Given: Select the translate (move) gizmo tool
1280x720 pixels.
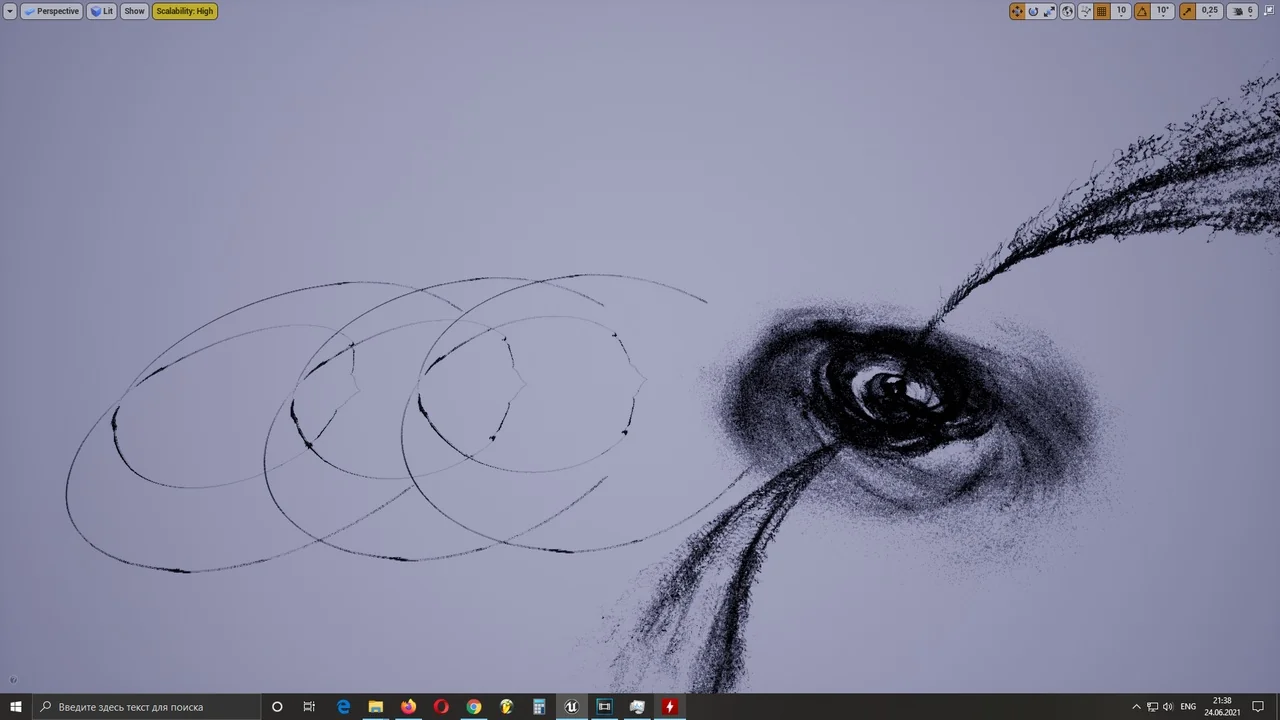Looking at the screenshot, I should pyautogui.click(x=1017, y=11).
